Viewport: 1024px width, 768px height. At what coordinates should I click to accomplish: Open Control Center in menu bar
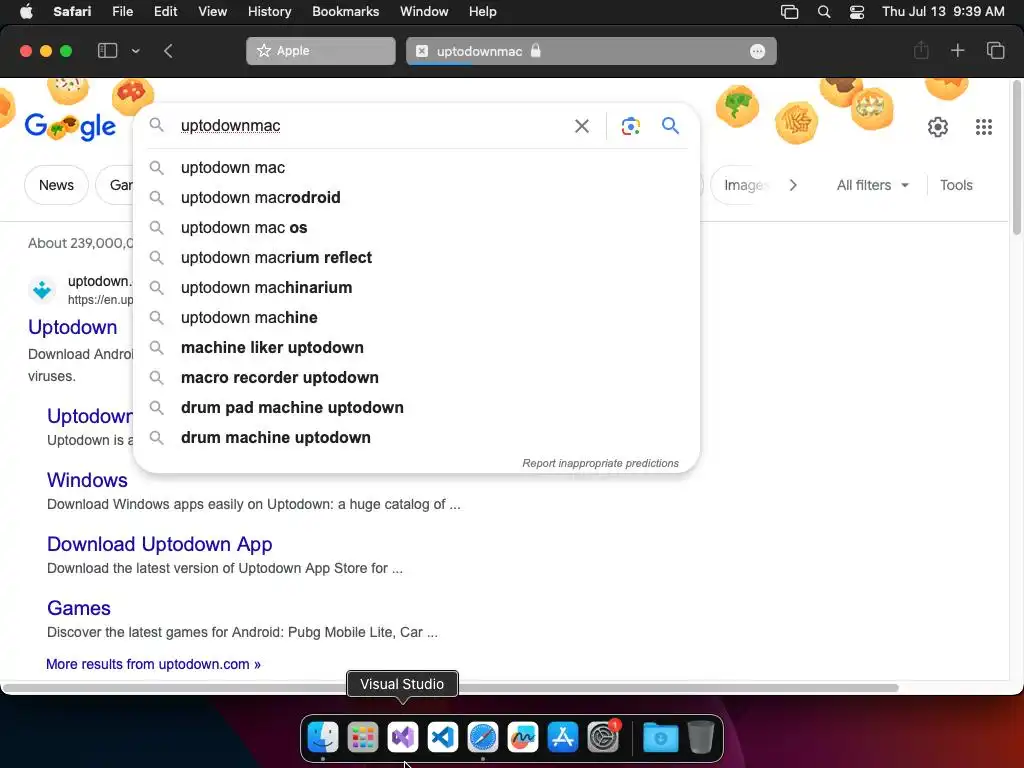click(x=857, y=12)
